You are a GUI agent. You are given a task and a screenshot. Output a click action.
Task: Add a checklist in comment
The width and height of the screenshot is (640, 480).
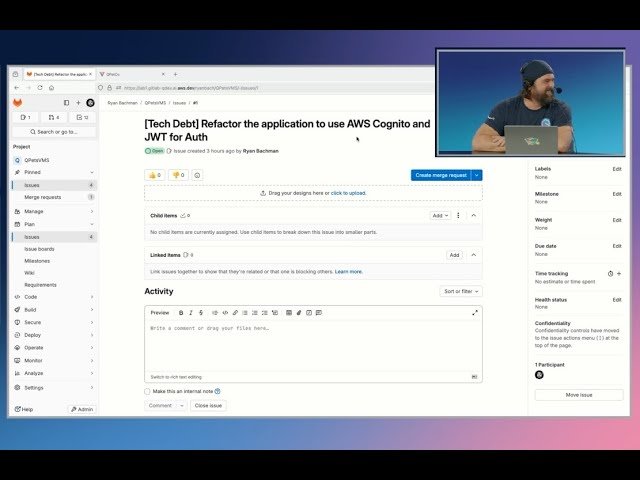point(264,313)
